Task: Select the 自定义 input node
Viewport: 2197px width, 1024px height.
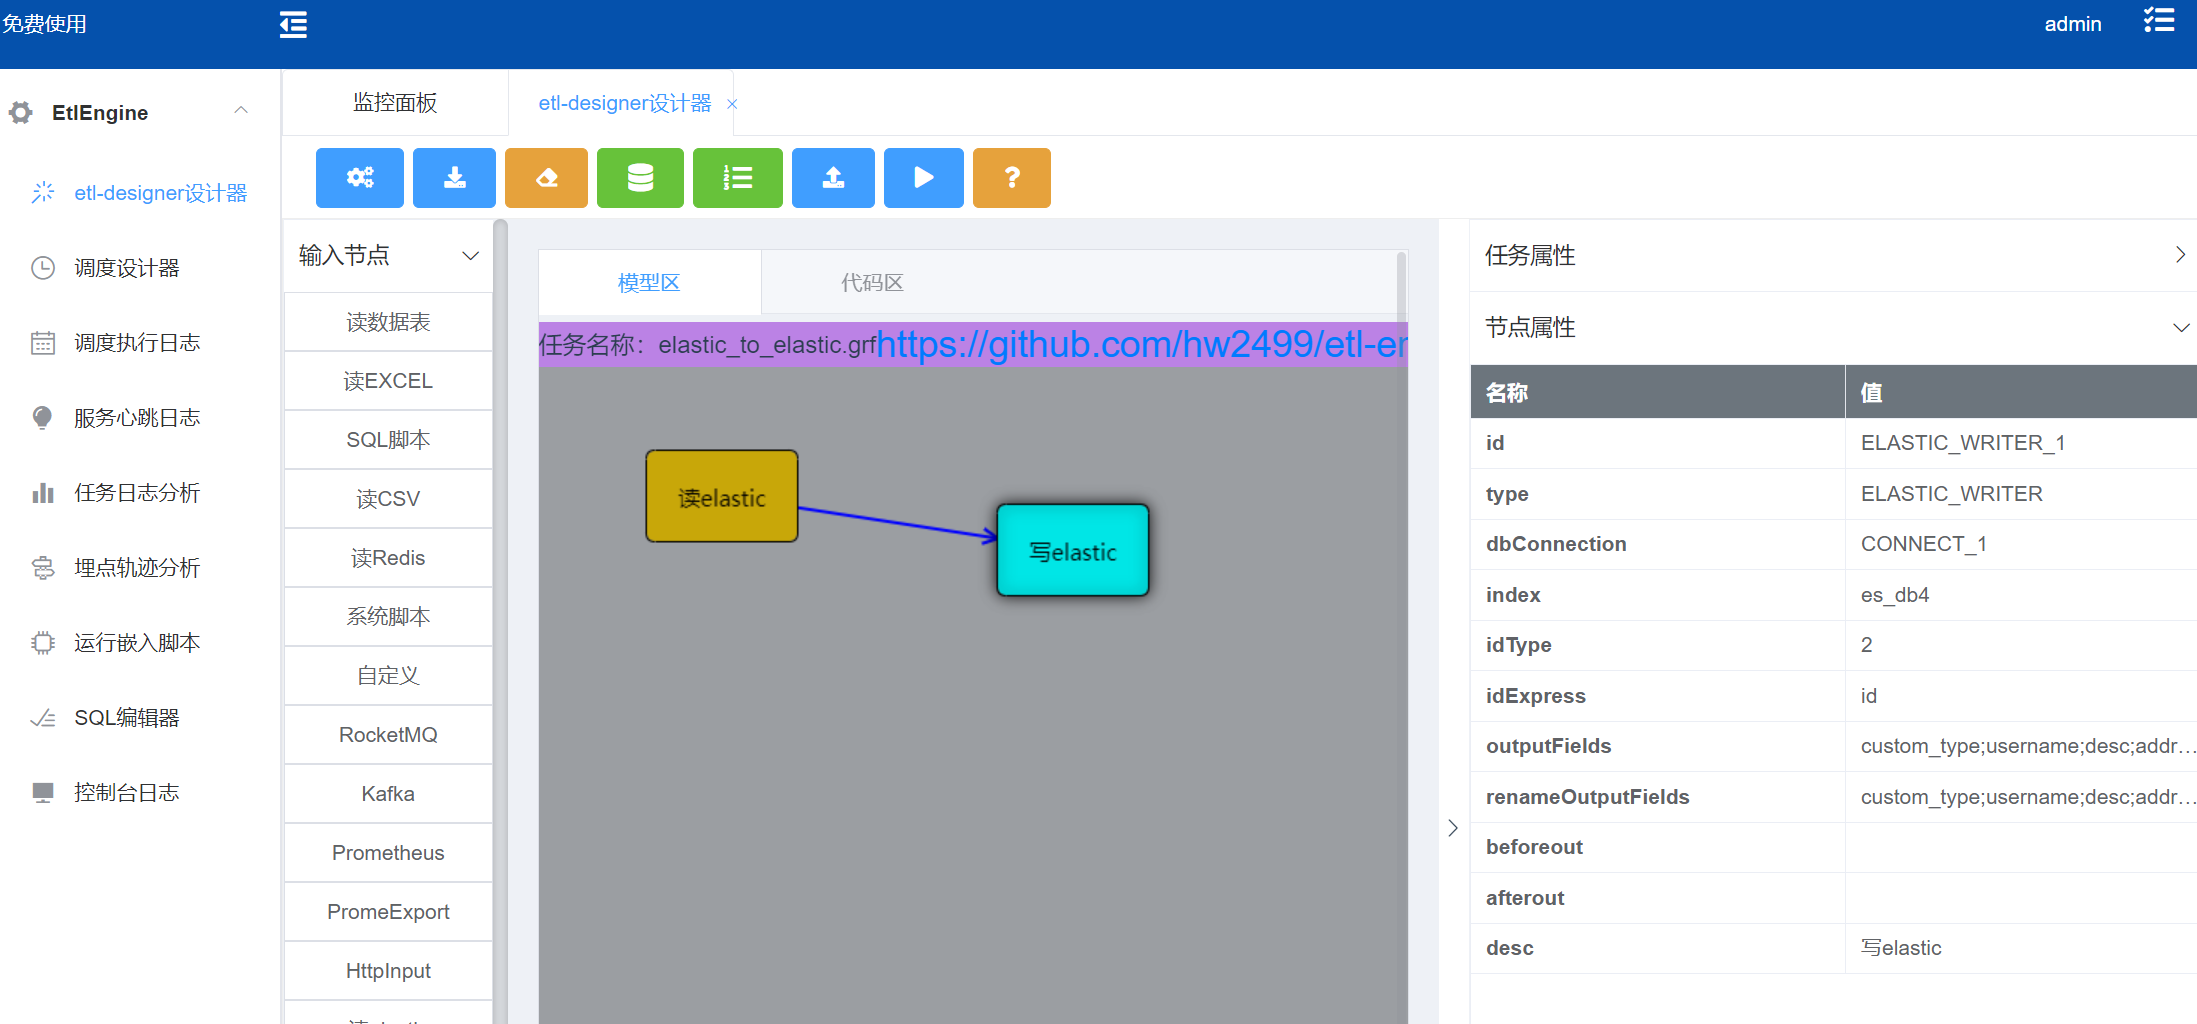Action: [x=388, y=676]
